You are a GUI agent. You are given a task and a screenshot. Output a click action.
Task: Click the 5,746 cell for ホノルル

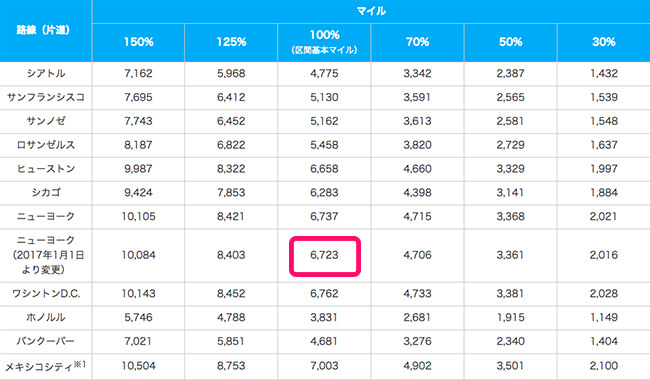tap(138, 317)
